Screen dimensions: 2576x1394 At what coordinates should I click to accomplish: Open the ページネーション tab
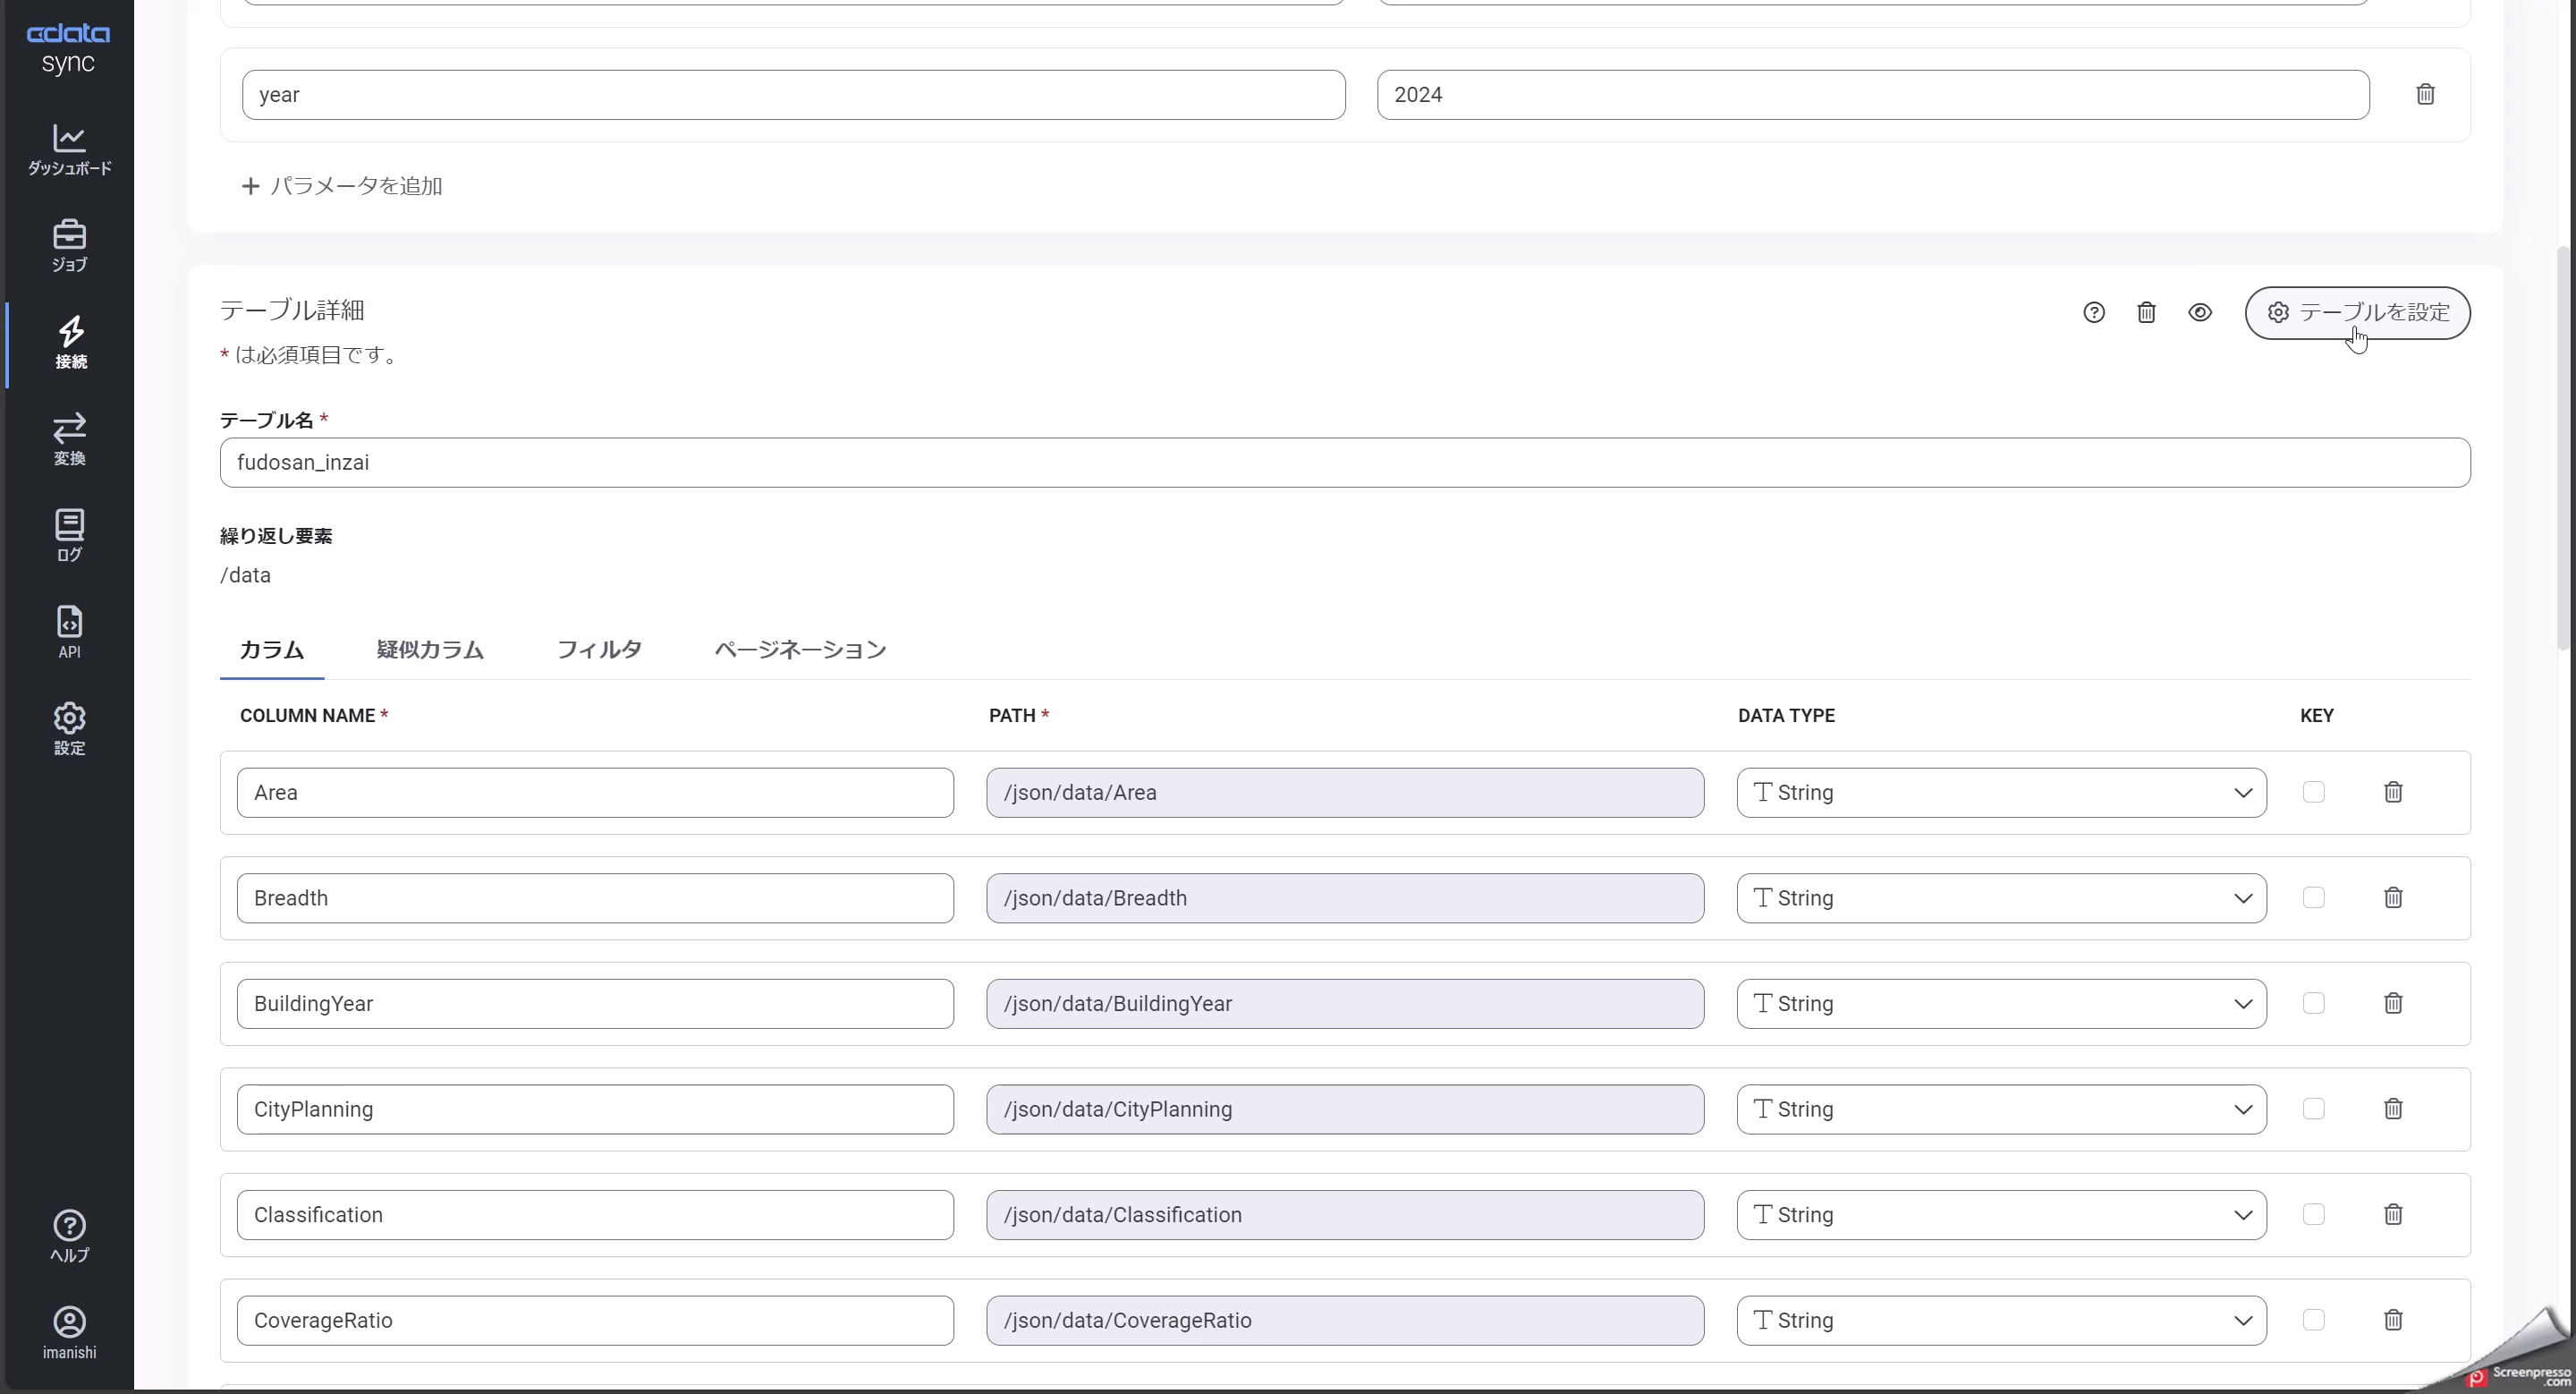tap(800, 650)
